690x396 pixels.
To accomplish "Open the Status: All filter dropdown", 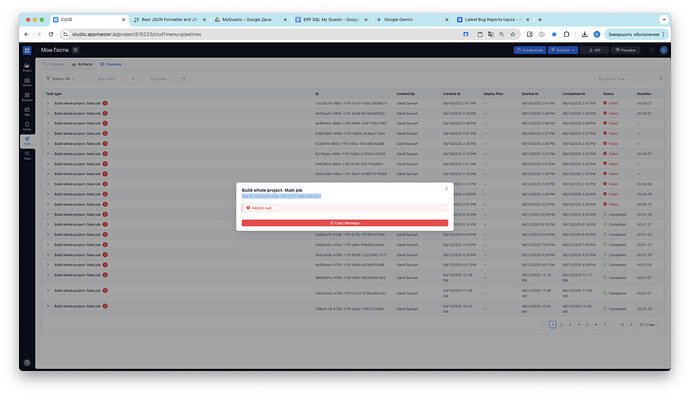I will click(60, 79).
